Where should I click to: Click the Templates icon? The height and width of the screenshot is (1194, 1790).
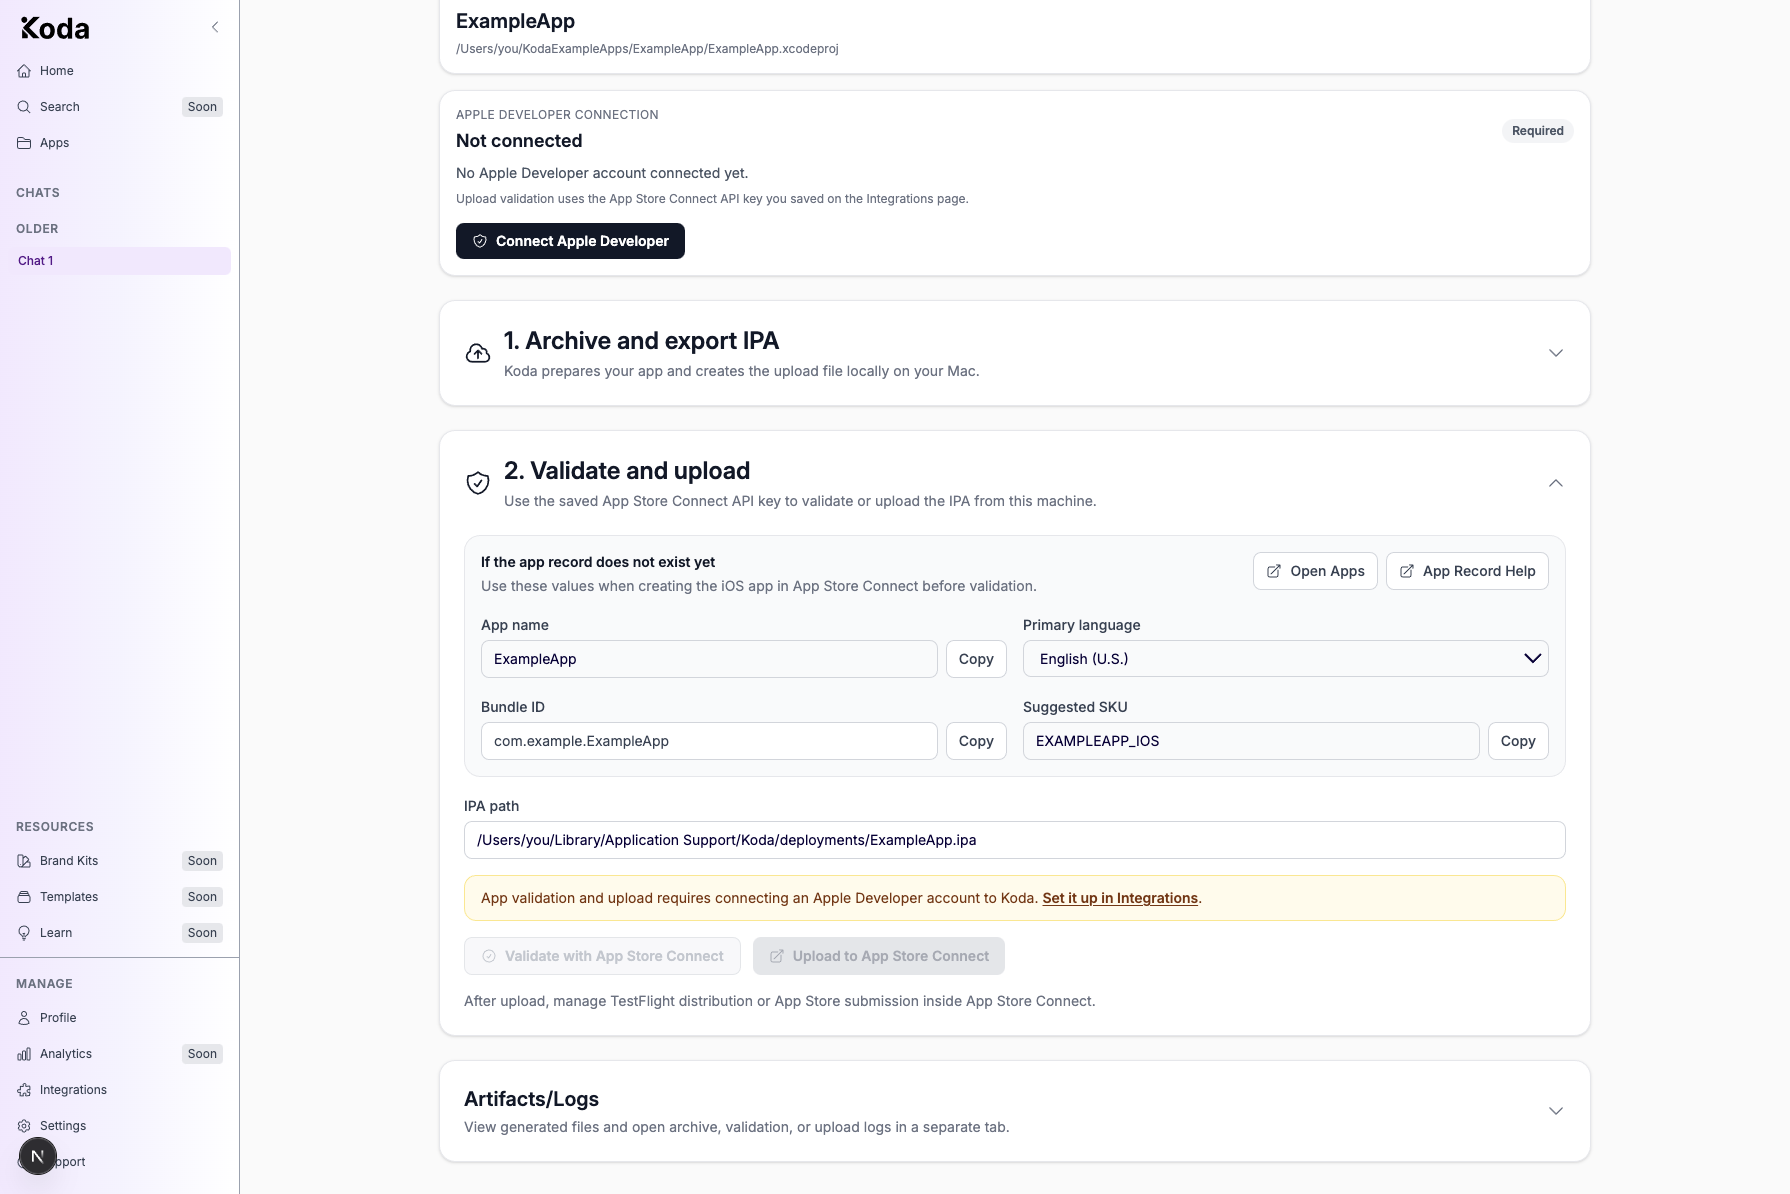(24, 897)
